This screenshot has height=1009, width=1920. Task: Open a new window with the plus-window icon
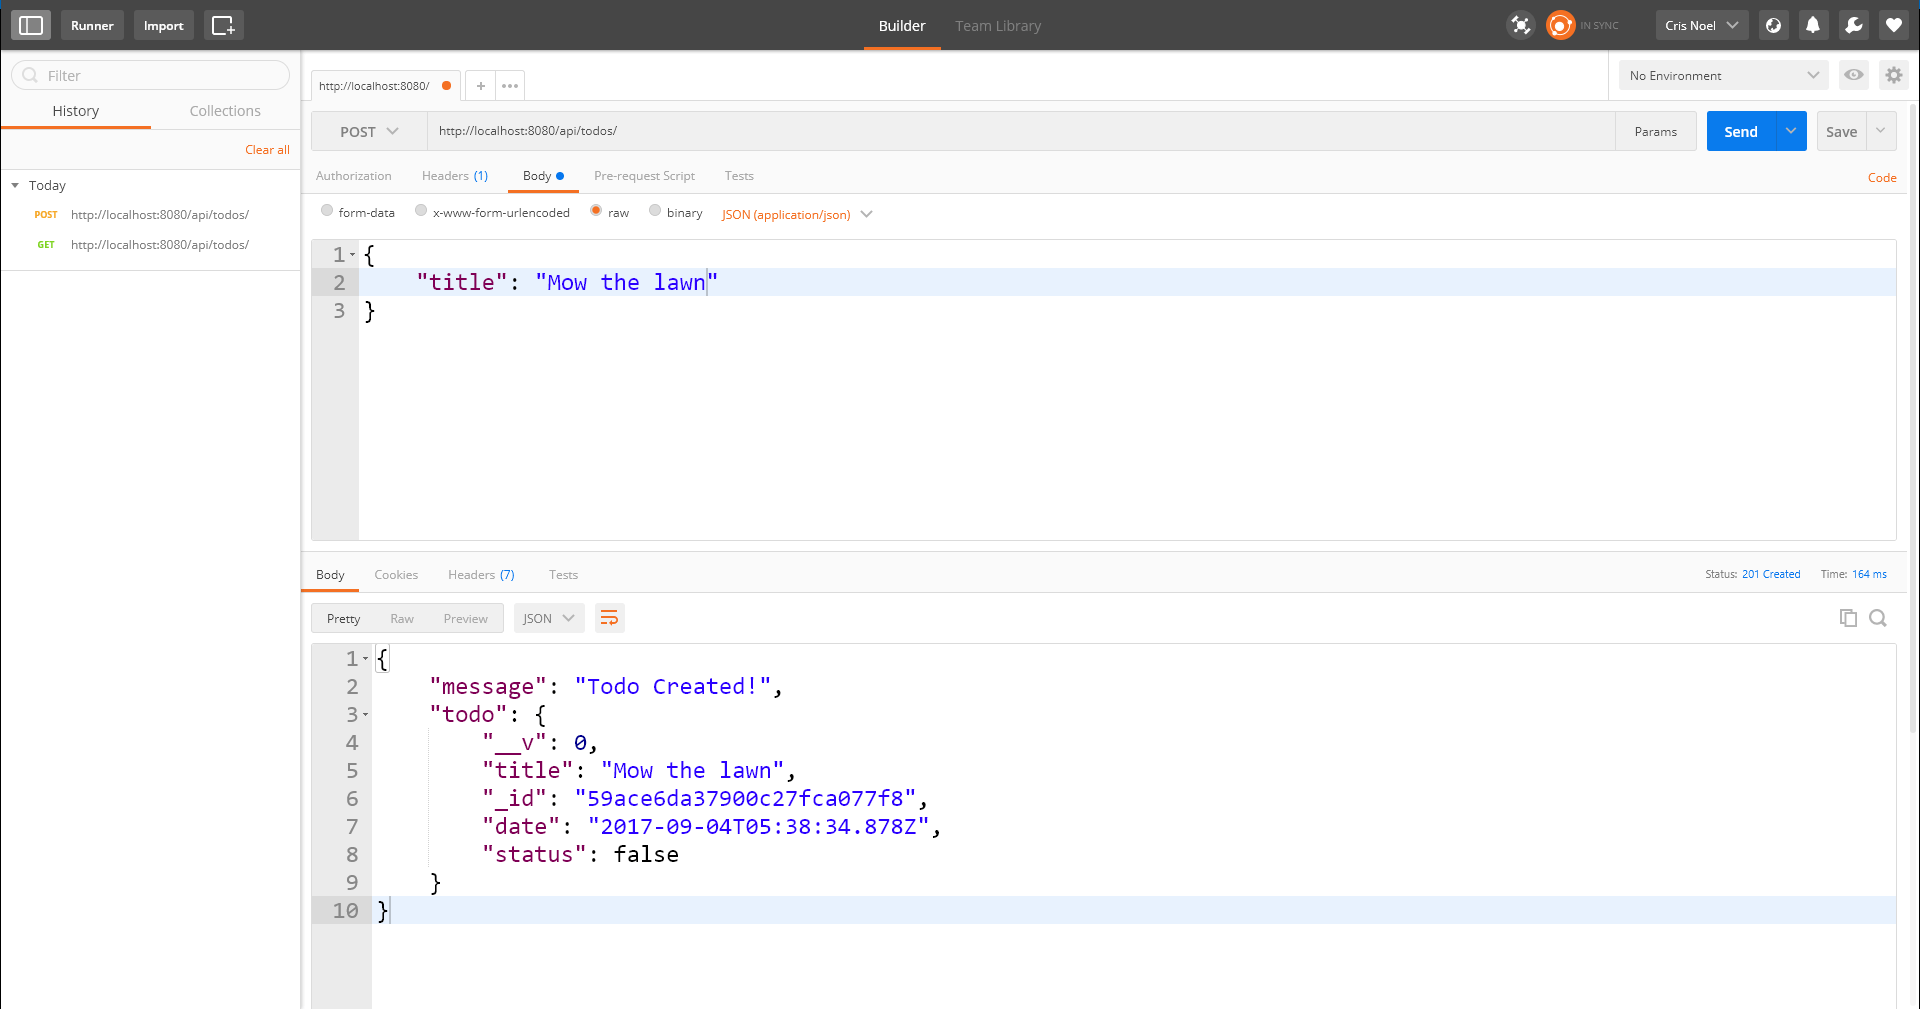[x=224, y=25]
